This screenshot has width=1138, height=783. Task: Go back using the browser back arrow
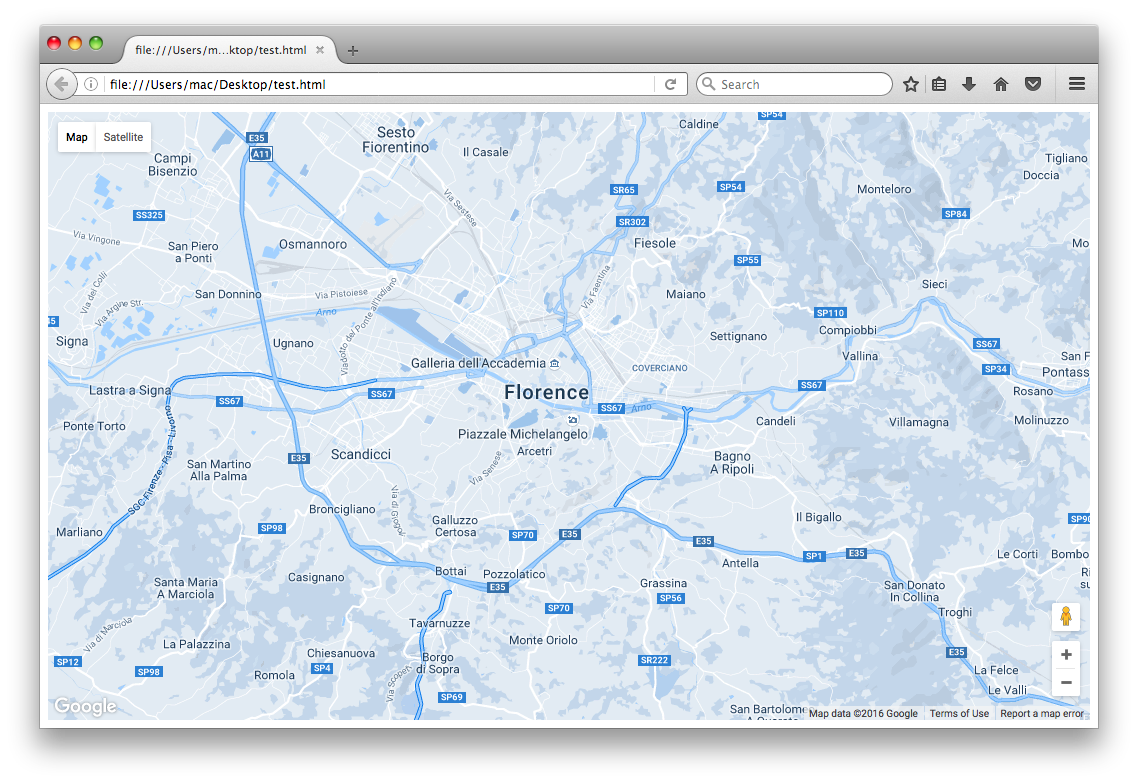62,84
